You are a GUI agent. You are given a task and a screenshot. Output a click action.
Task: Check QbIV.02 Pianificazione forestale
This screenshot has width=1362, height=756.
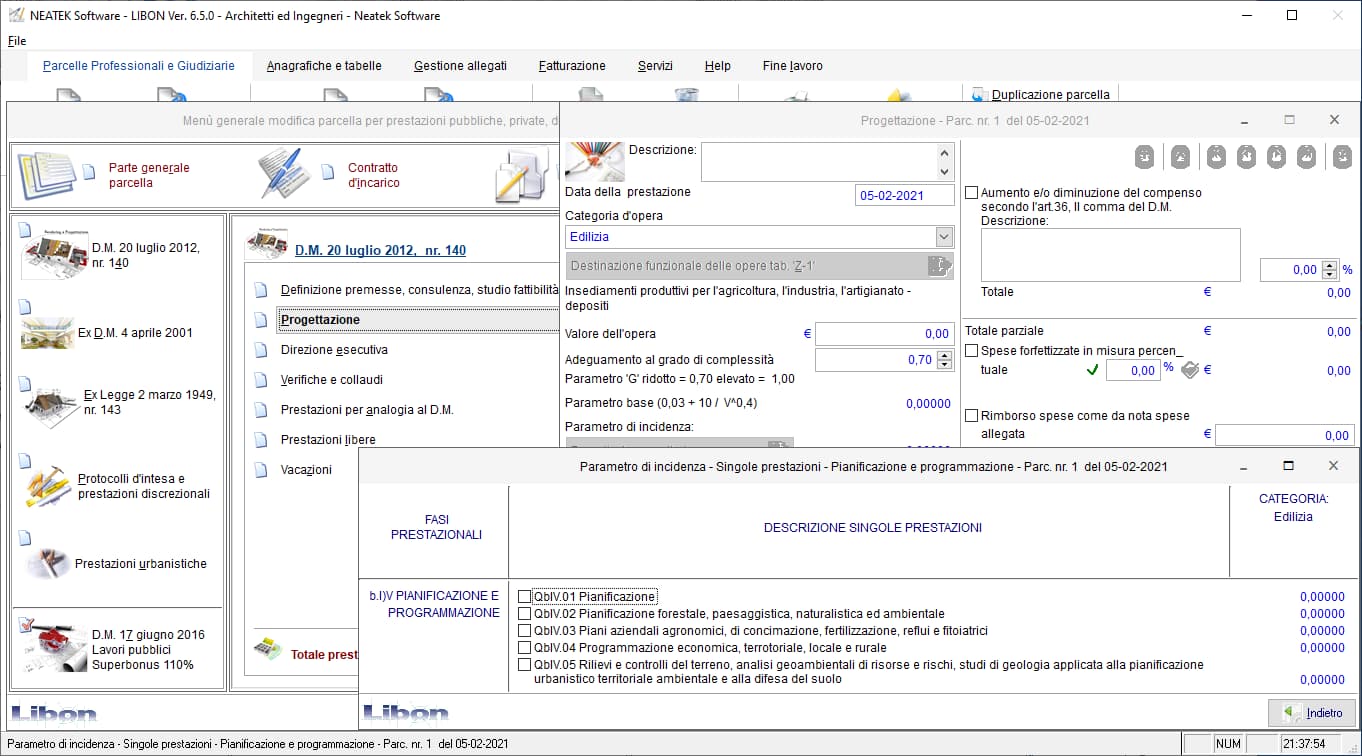pos(524,614)
